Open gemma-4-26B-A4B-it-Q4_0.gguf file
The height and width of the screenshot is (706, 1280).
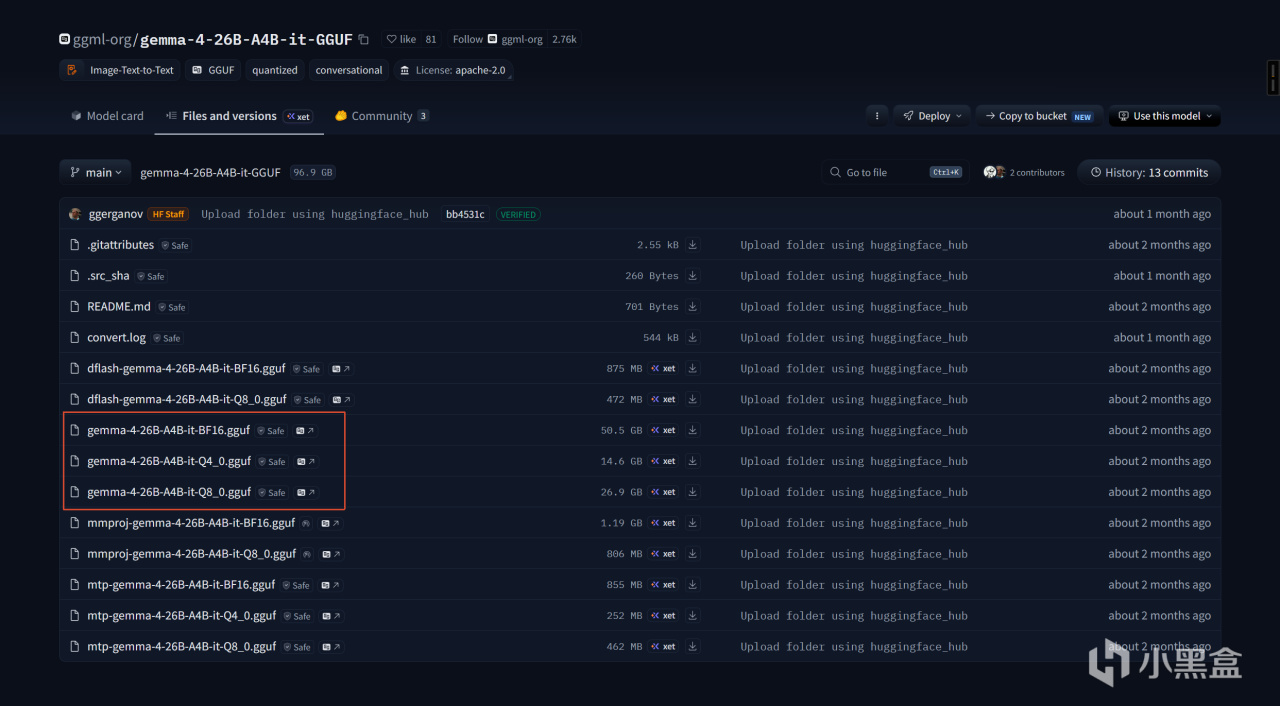[x=169, y=461]
